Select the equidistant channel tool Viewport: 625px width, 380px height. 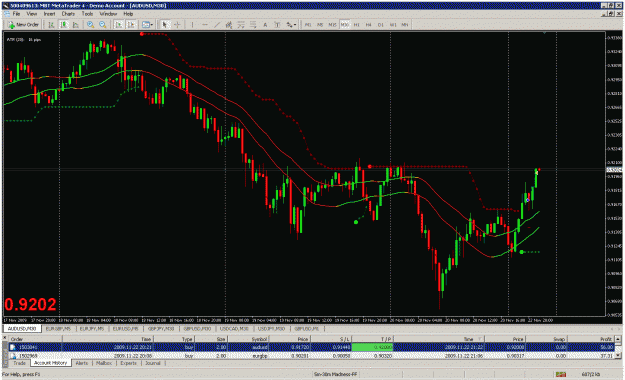pyautogui.click(x=228, y=25)
